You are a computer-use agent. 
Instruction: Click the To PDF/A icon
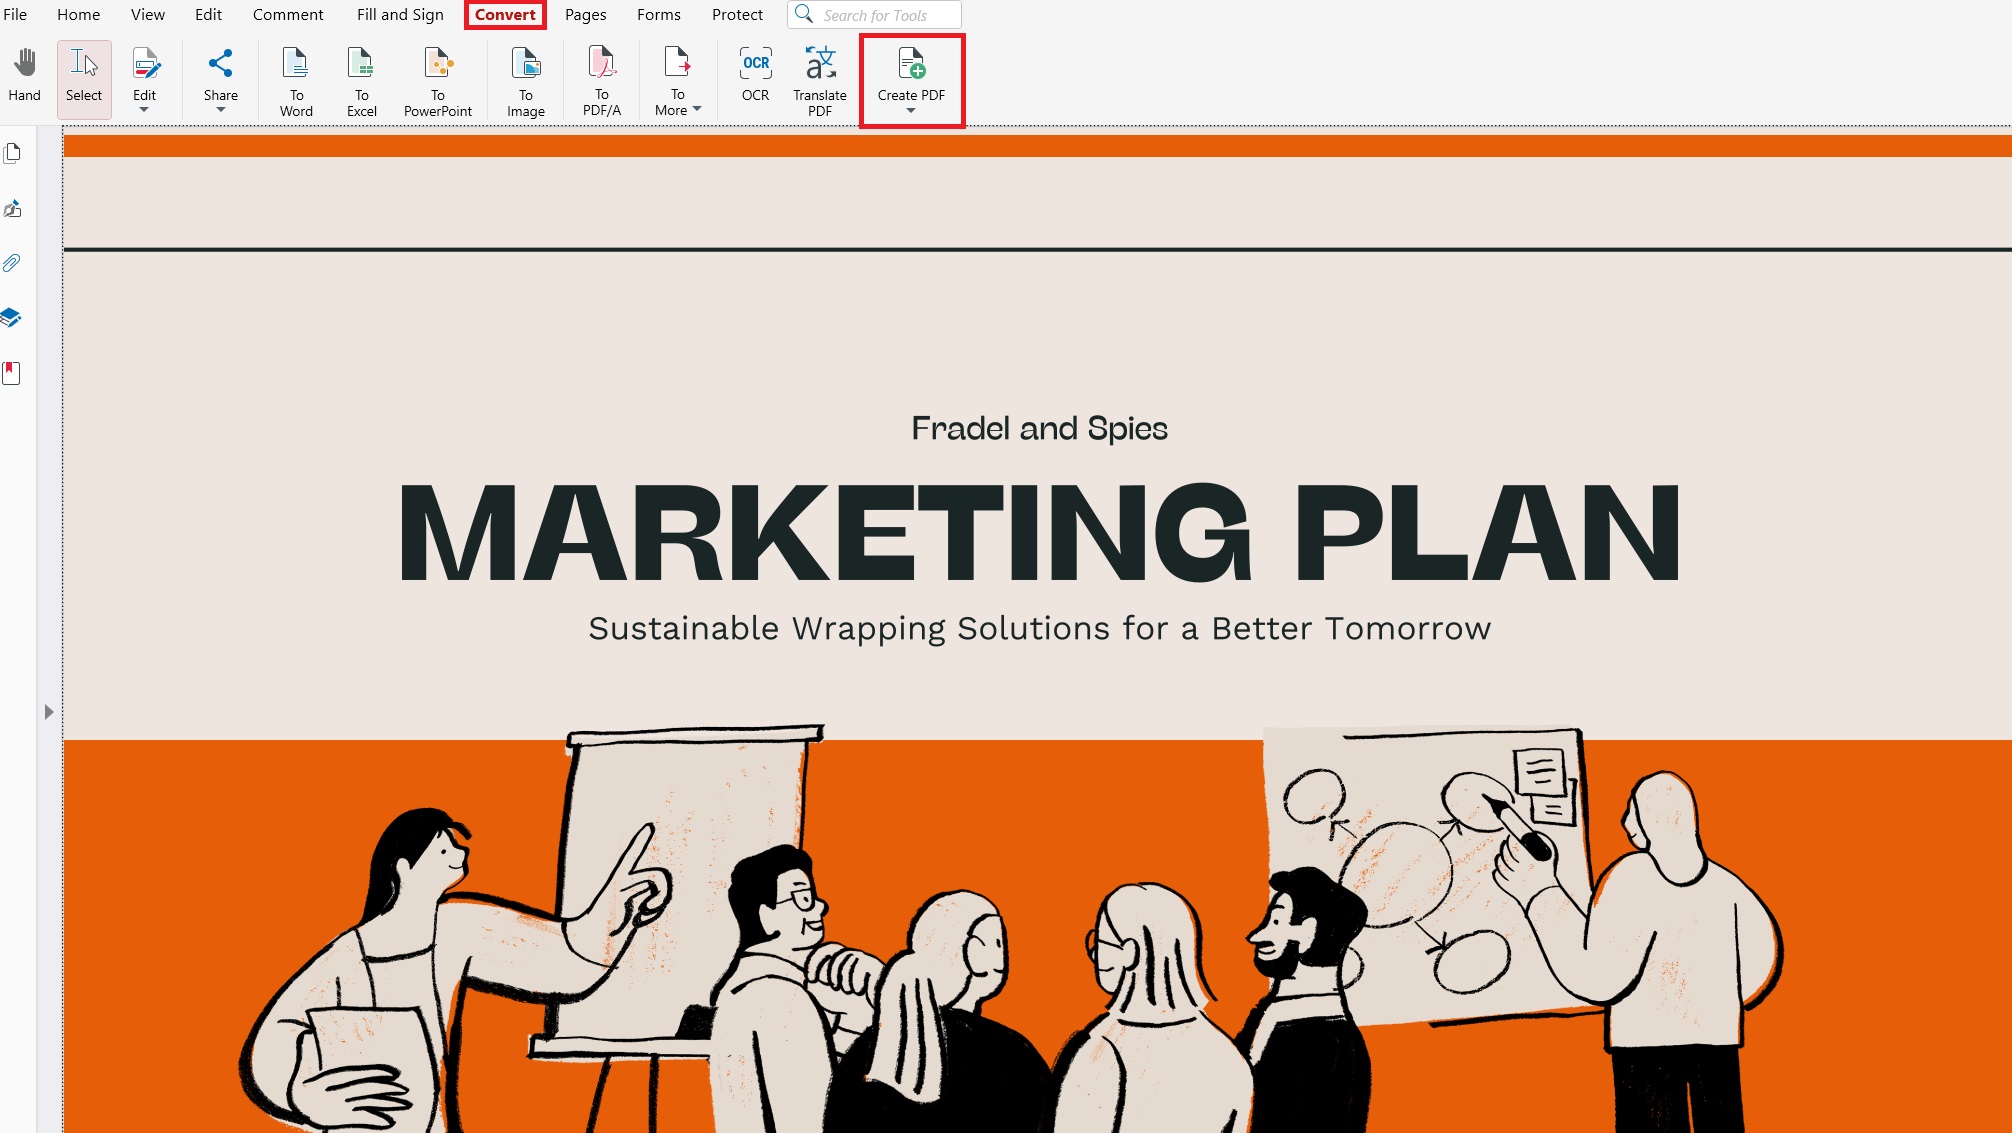point(601,80)
